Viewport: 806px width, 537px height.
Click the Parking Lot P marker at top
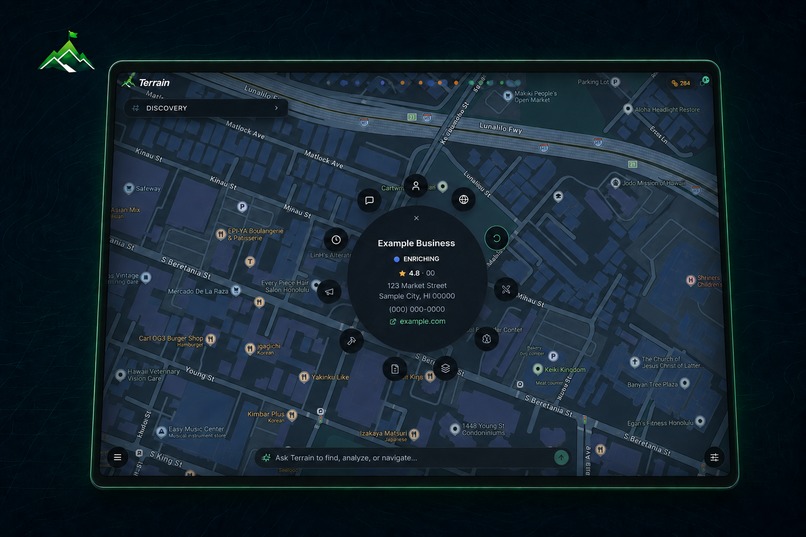coord(615,82)
